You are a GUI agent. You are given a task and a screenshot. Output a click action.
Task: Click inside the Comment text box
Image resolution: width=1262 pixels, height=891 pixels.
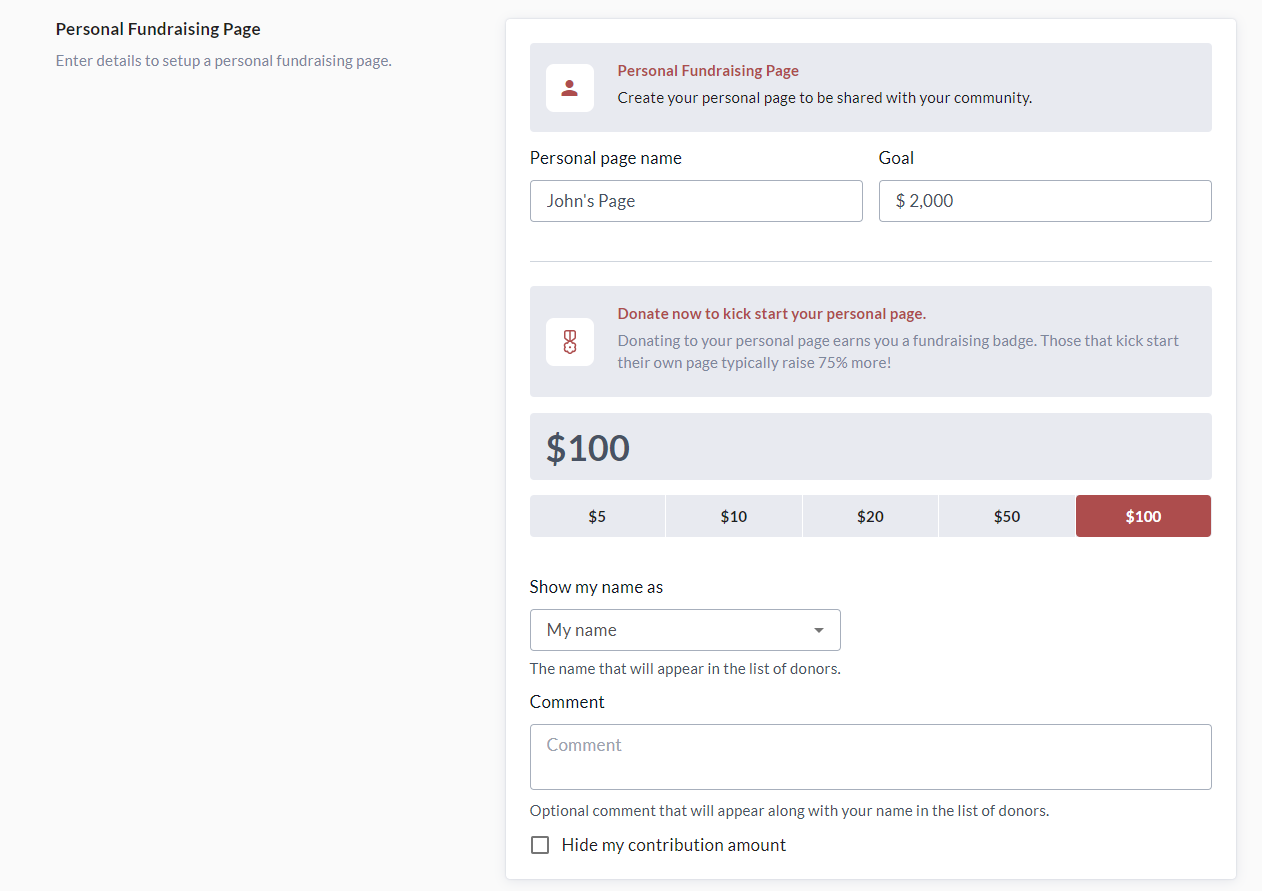870,757
